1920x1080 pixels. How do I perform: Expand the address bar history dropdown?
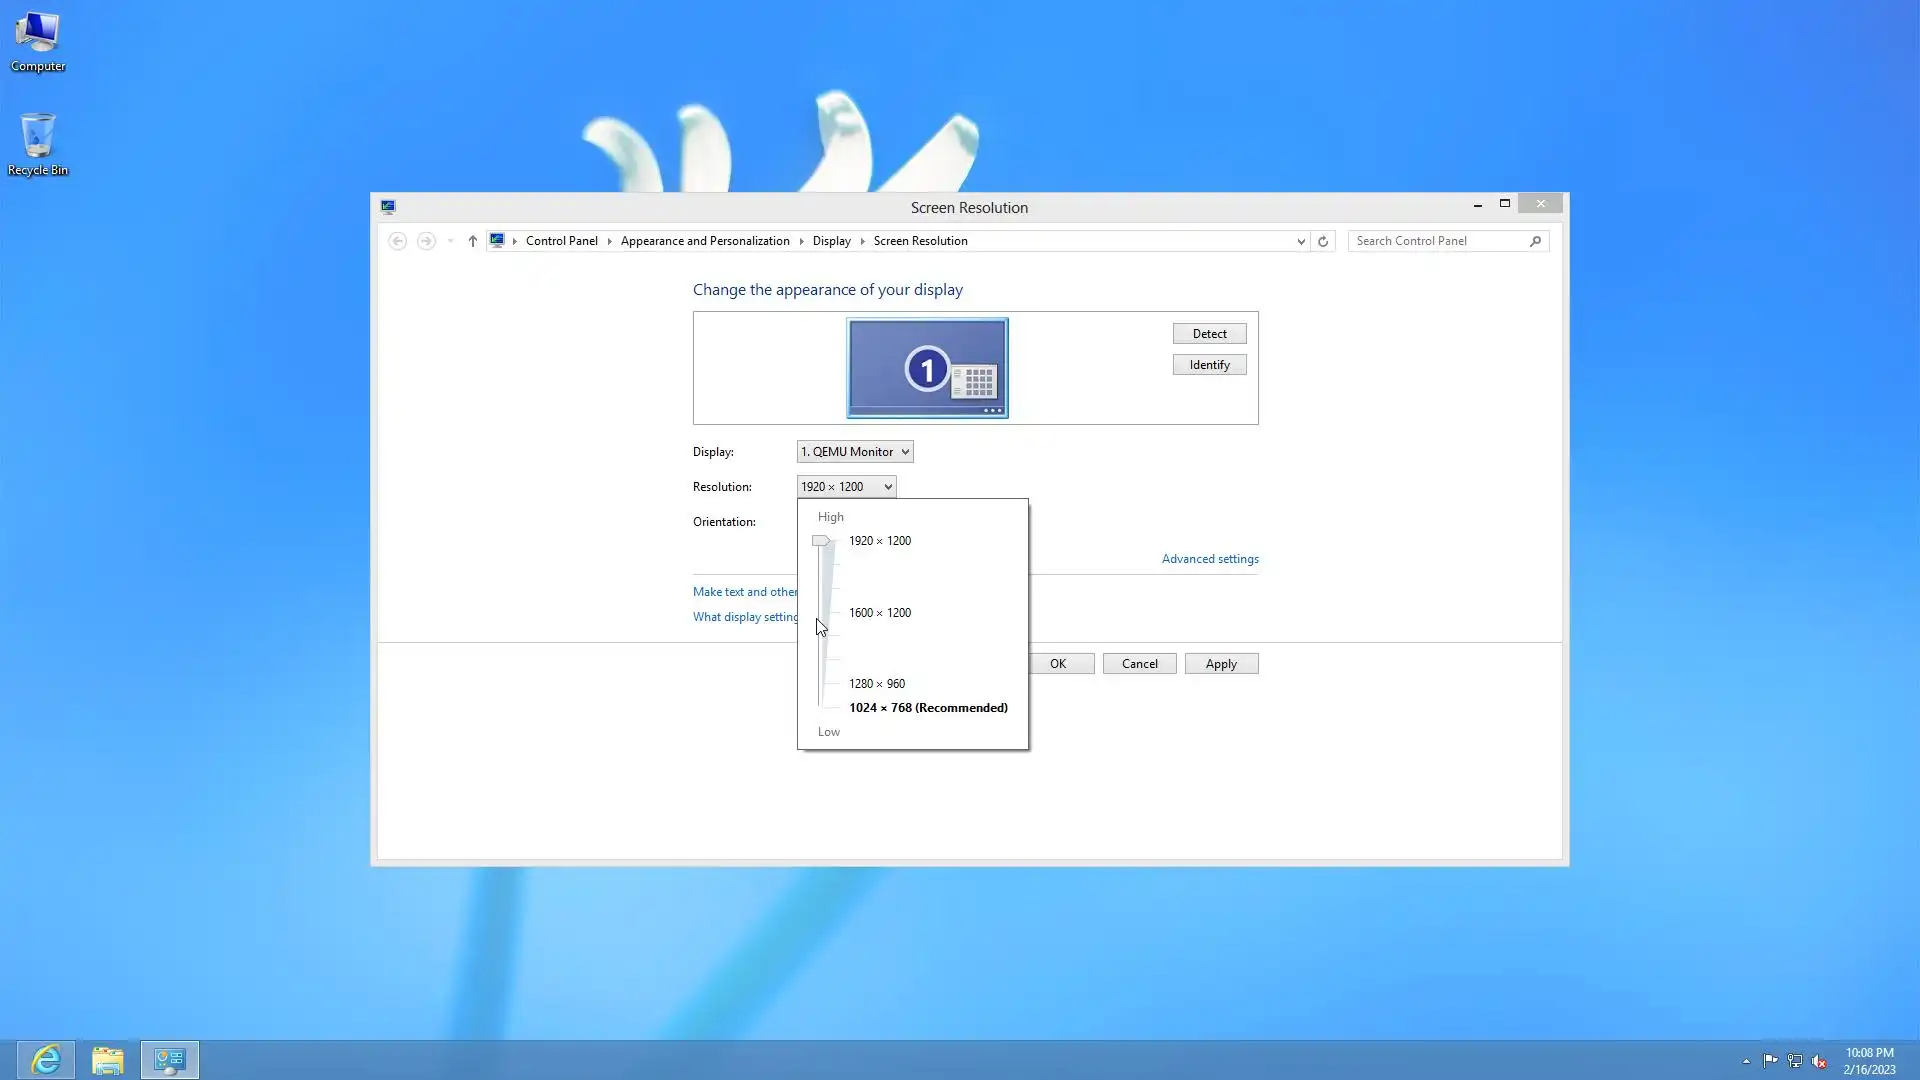coord(1300,241)
